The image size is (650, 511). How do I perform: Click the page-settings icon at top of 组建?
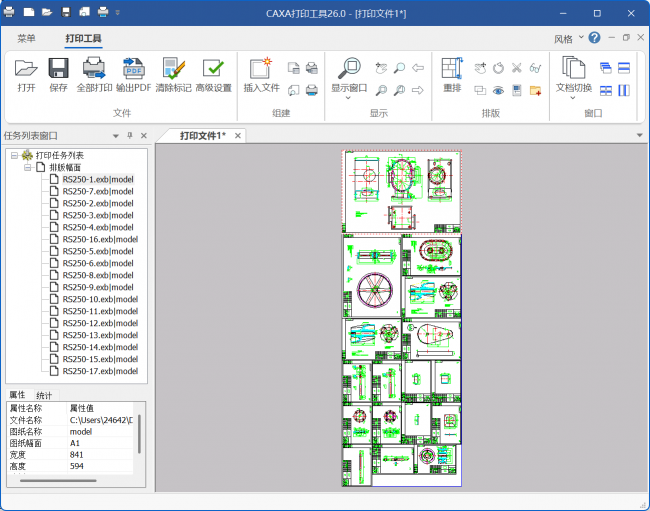[293, 68]
